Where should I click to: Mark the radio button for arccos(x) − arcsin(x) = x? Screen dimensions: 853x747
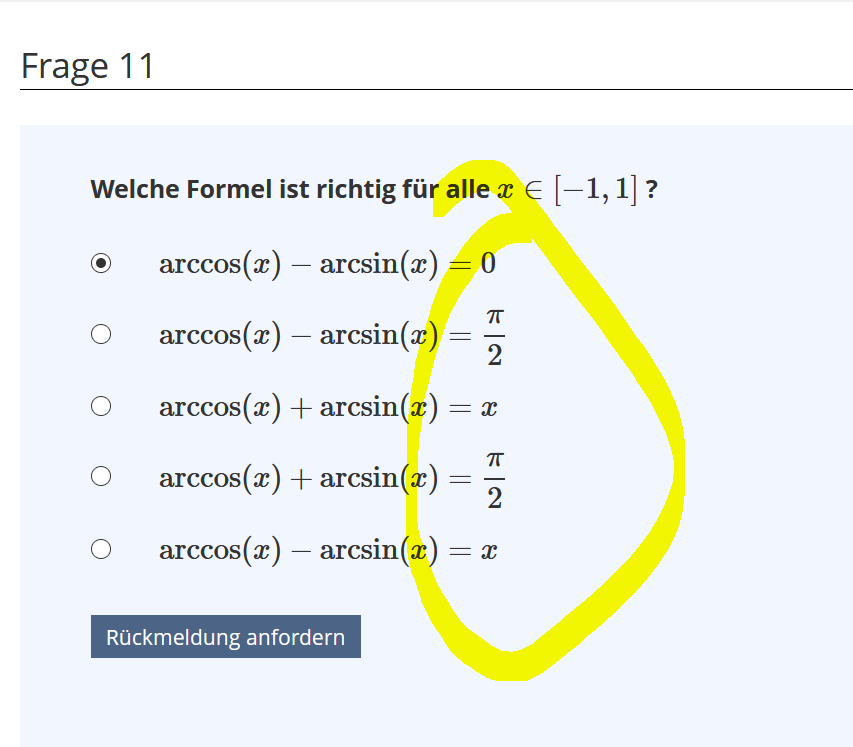[x=100, y=549]
